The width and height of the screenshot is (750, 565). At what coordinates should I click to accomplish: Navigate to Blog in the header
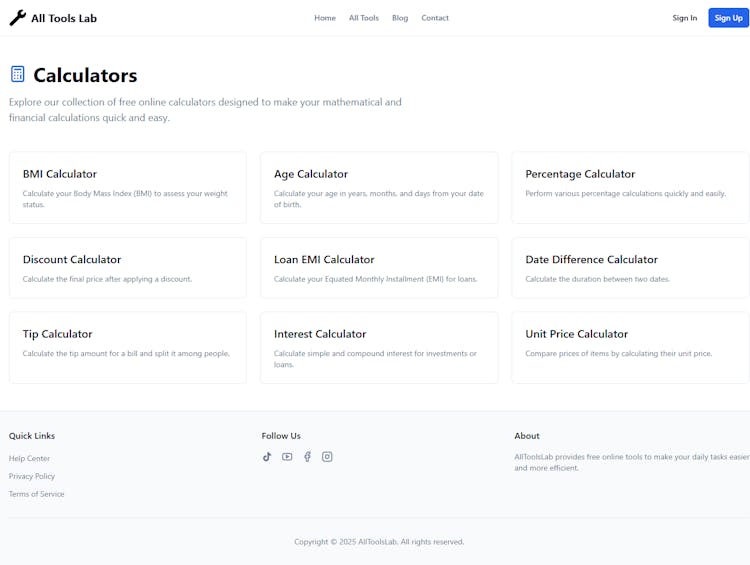[400, 18]
